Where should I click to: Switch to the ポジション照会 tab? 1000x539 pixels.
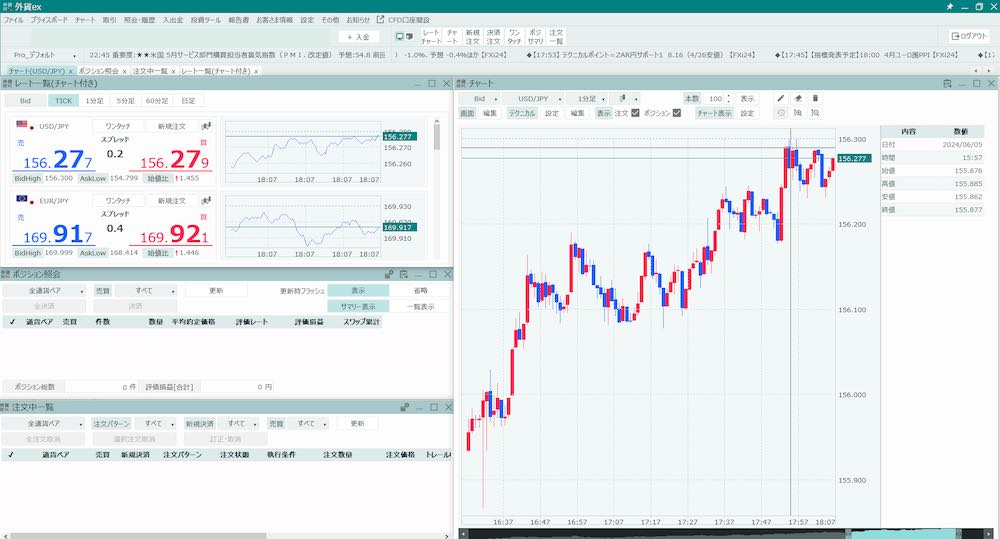click(101, 71)
